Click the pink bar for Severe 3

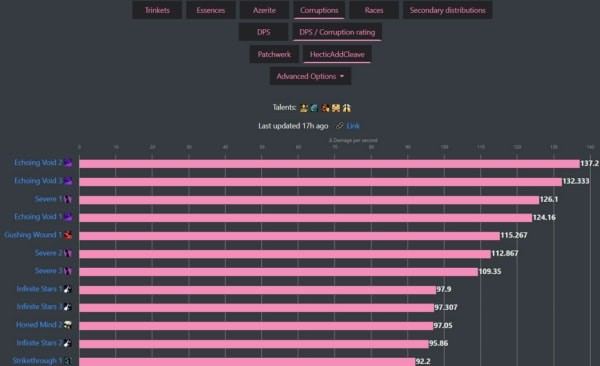coord(279,272)
